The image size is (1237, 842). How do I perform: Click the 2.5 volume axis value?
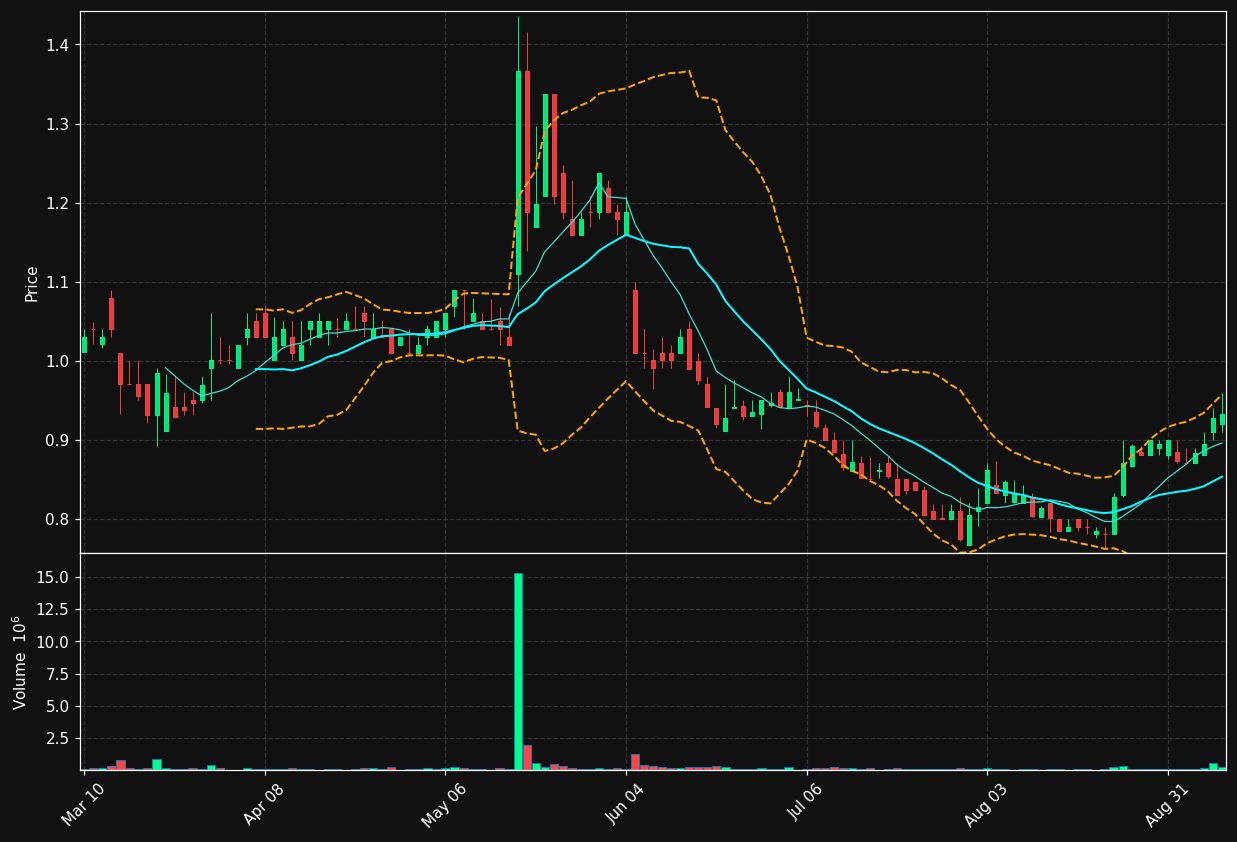[57, 738]
